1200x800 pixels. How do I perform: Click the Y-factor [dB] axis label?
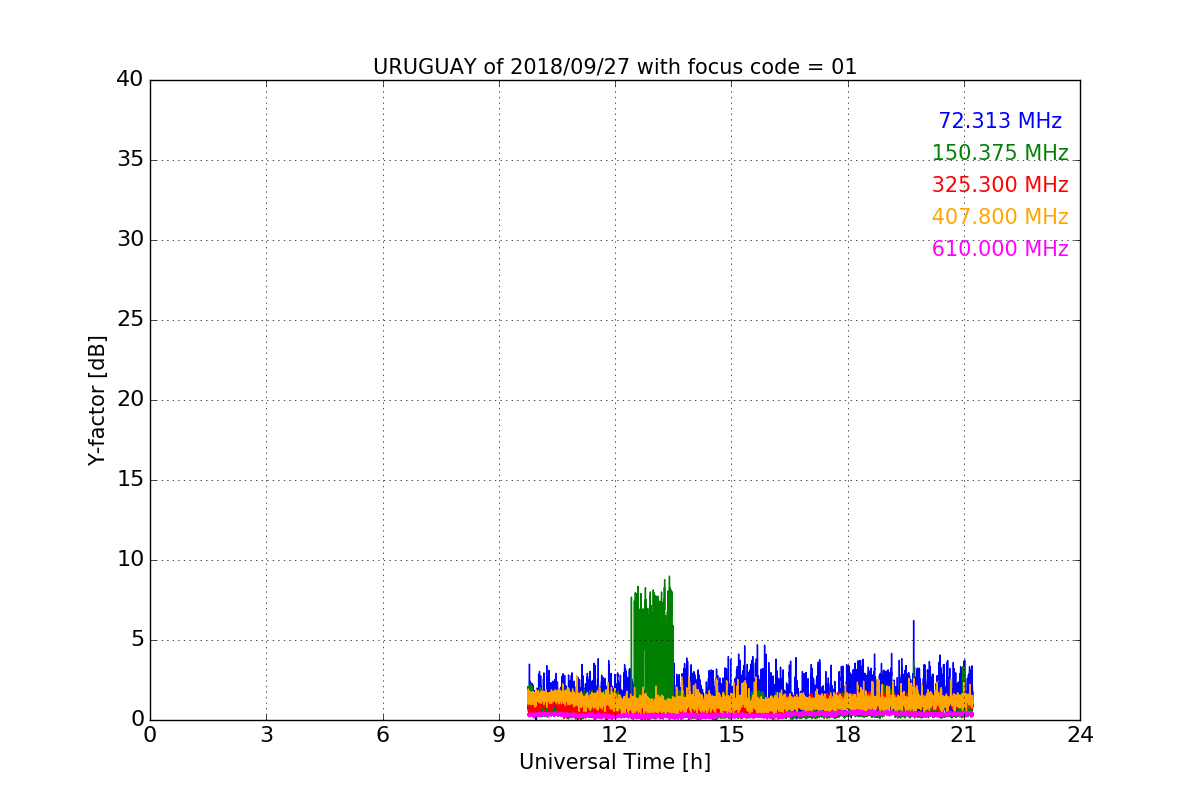click(97, 400)
